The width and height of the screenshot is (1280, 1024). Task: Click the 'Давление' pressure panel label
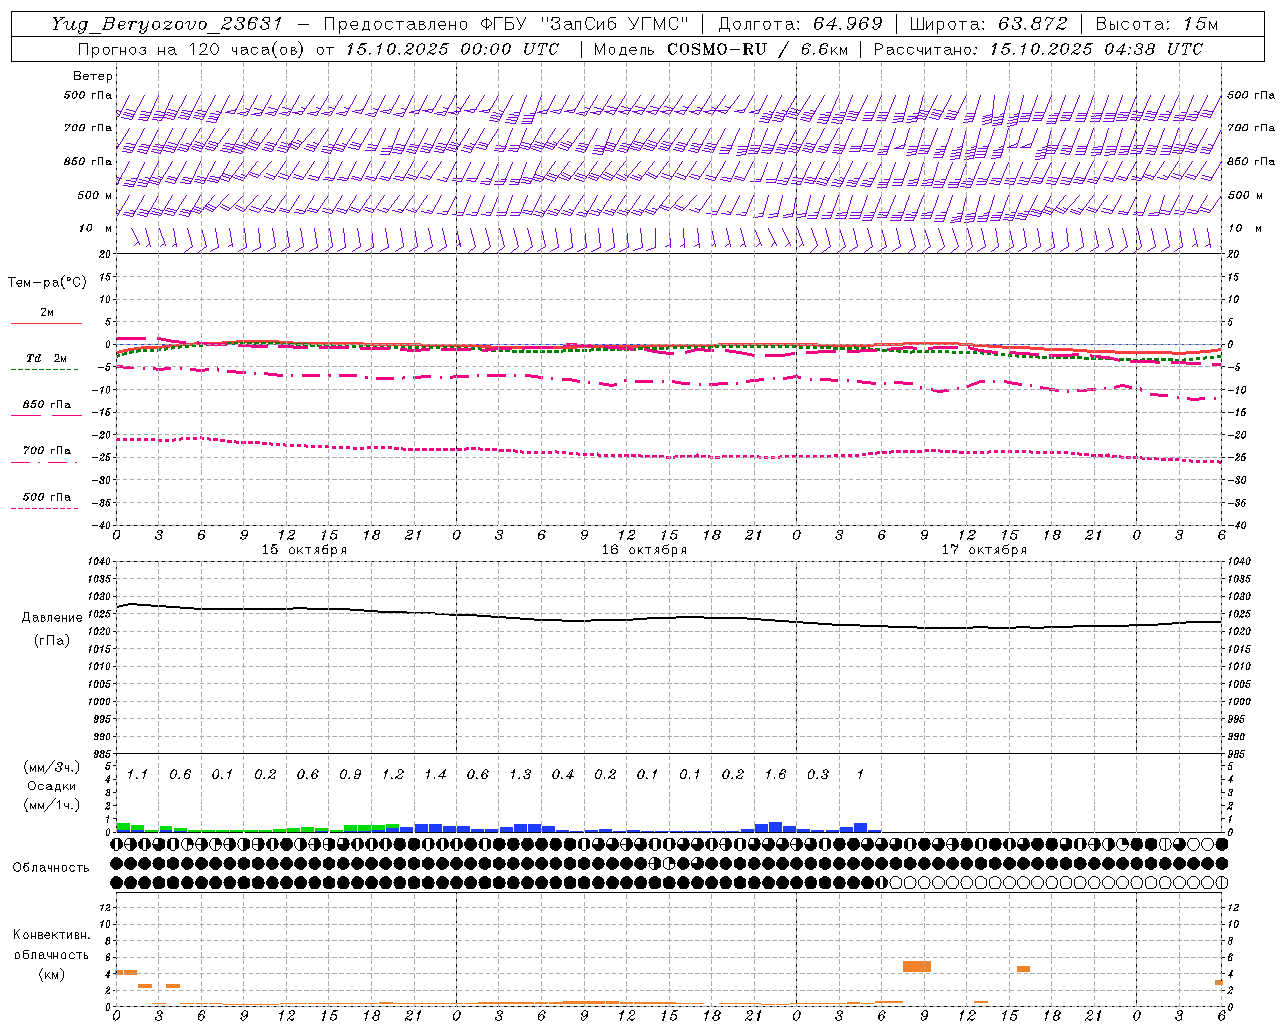click(x=52, y=618)
